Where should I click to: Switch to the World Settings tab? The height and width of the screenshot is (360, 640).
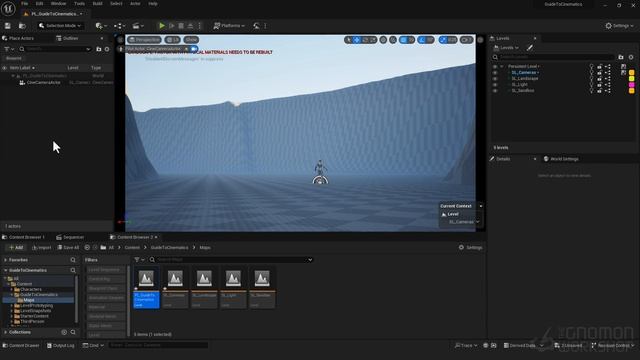[x=561, y=159]
